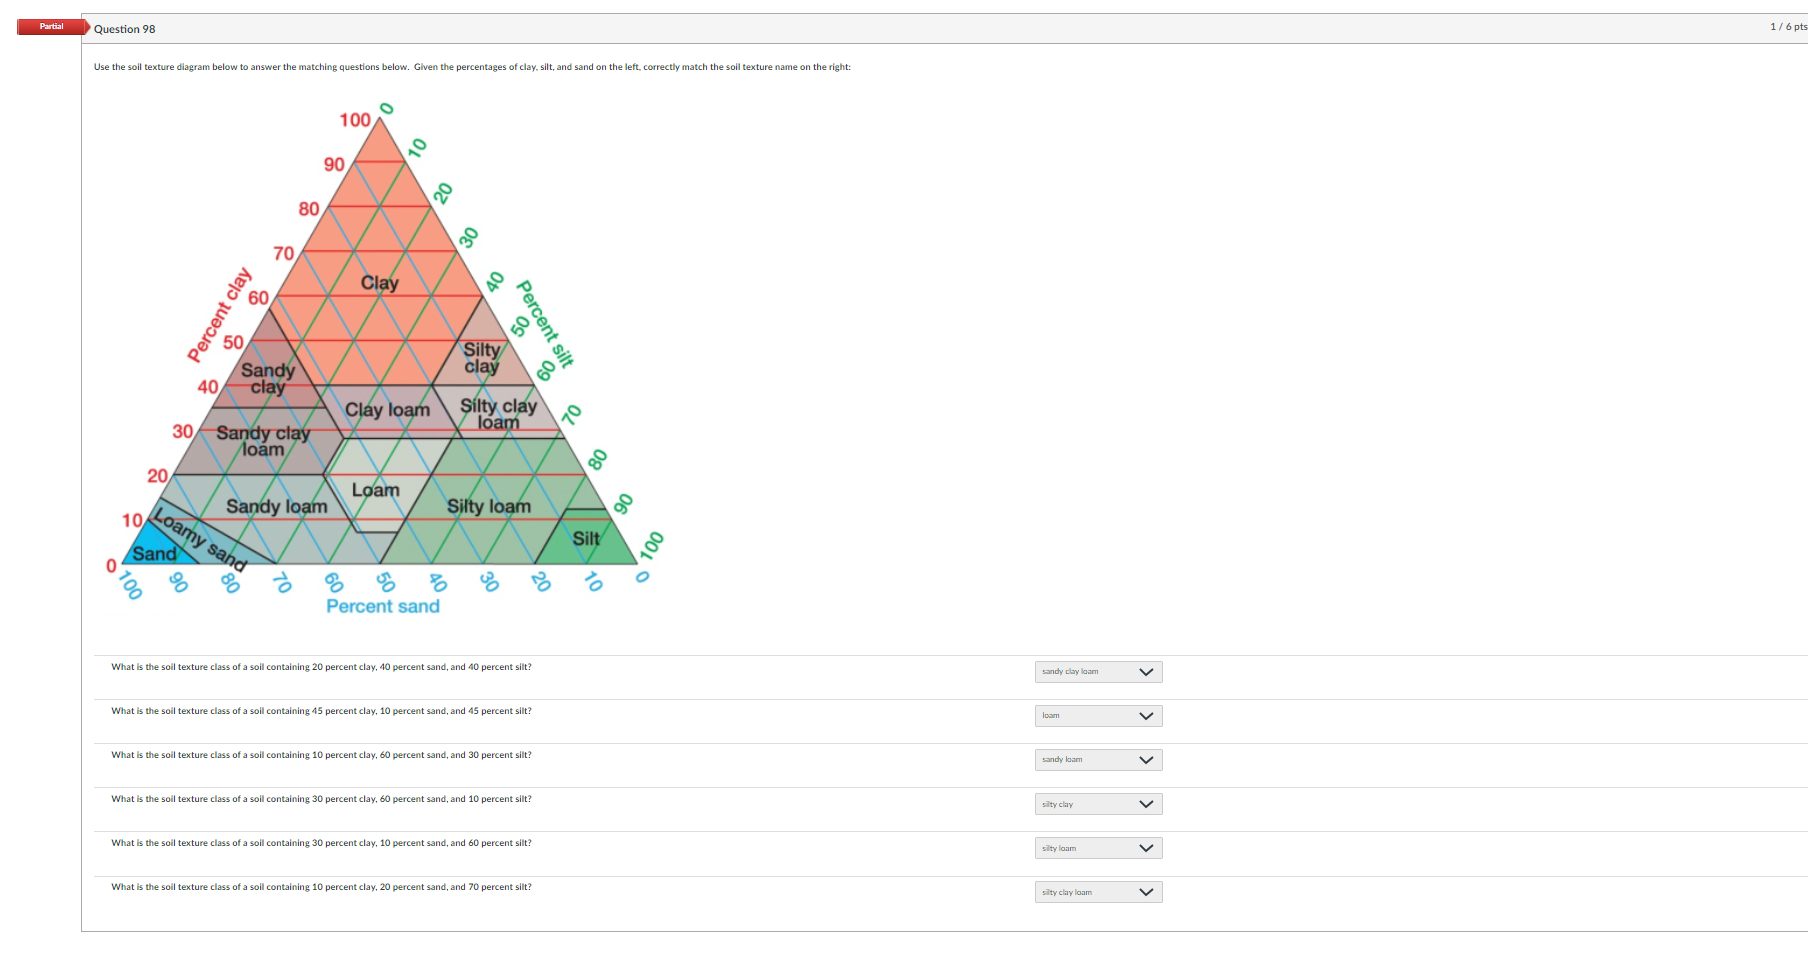Click the Percent clay axis label
Image resolution: width=1808 pixels, height=964 pixels.
221,312
